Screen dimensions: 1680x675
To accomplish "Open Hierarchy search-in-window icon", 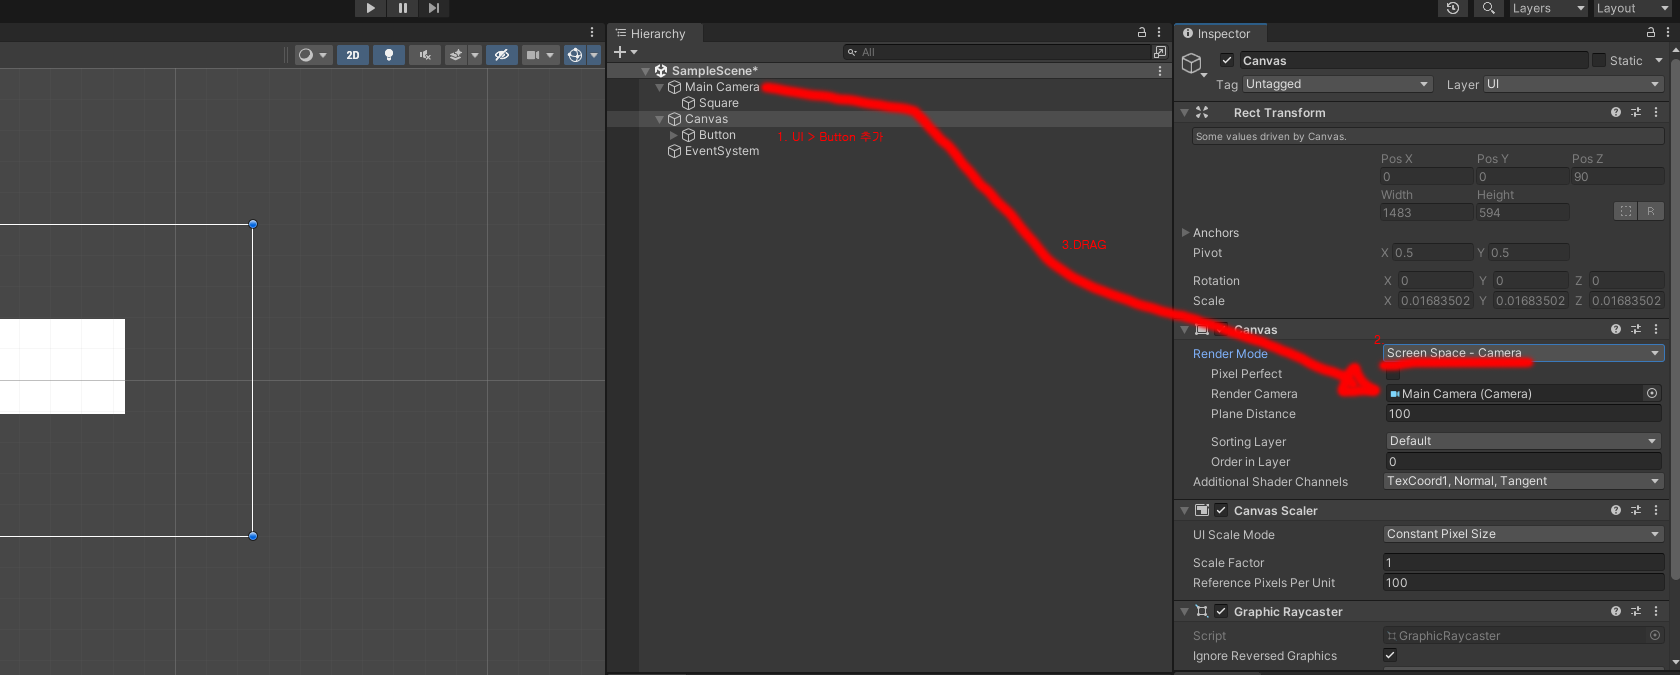I will tap(1160, 52).
